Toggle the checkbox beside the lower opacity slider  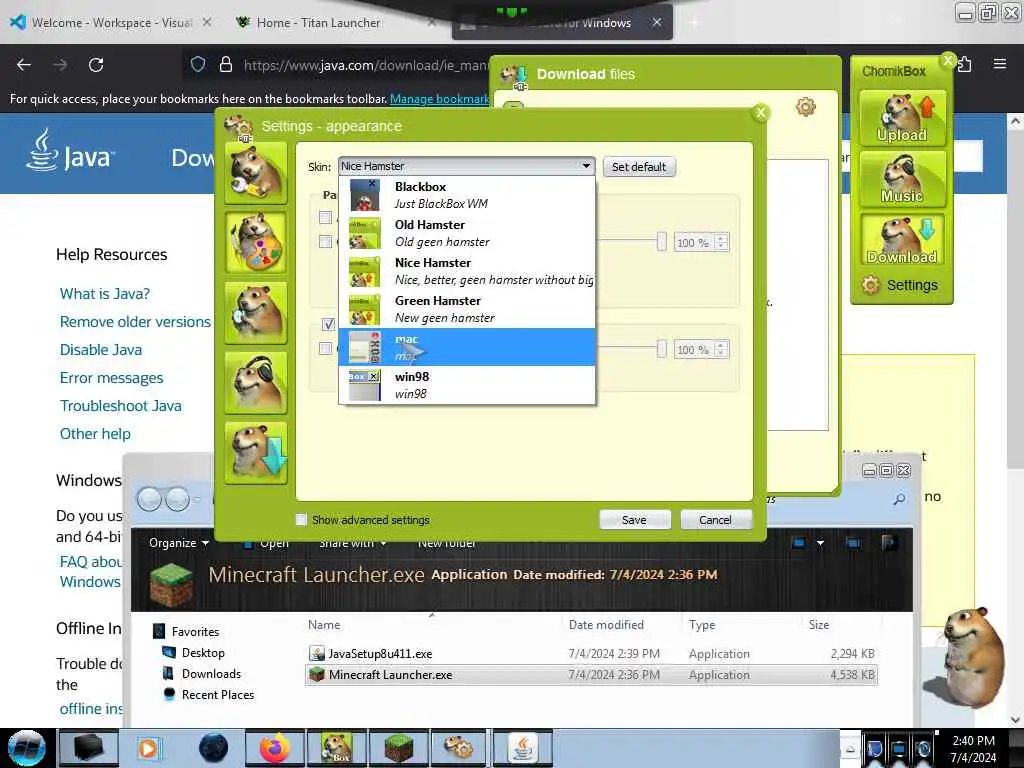pyautogui.click(x=325, y=349)
